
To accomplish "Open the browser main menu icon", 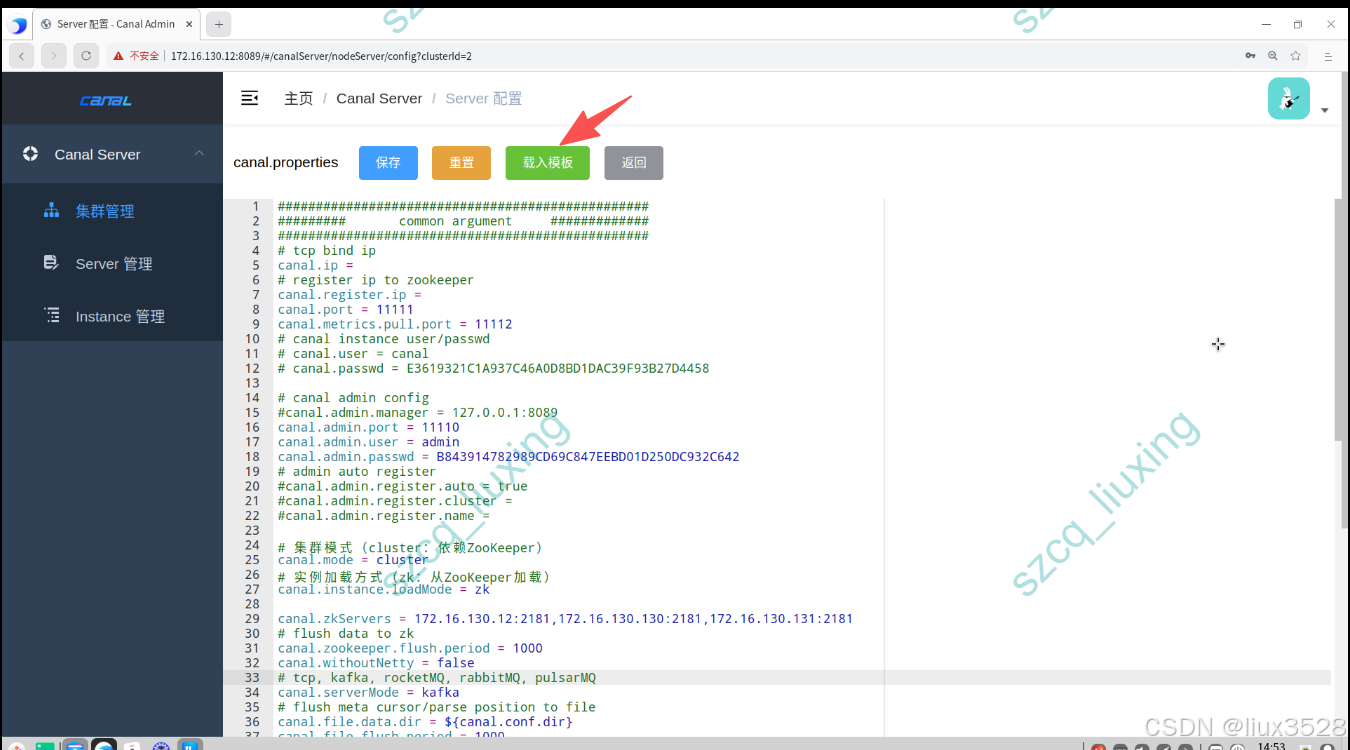I will (x=1329, y=56).
